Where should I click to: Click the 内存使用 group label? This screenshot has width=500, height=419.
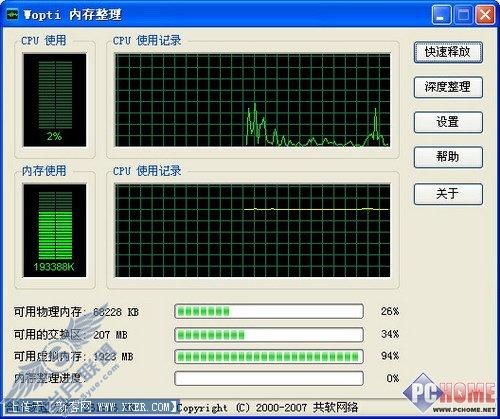(x=44, y=171)
